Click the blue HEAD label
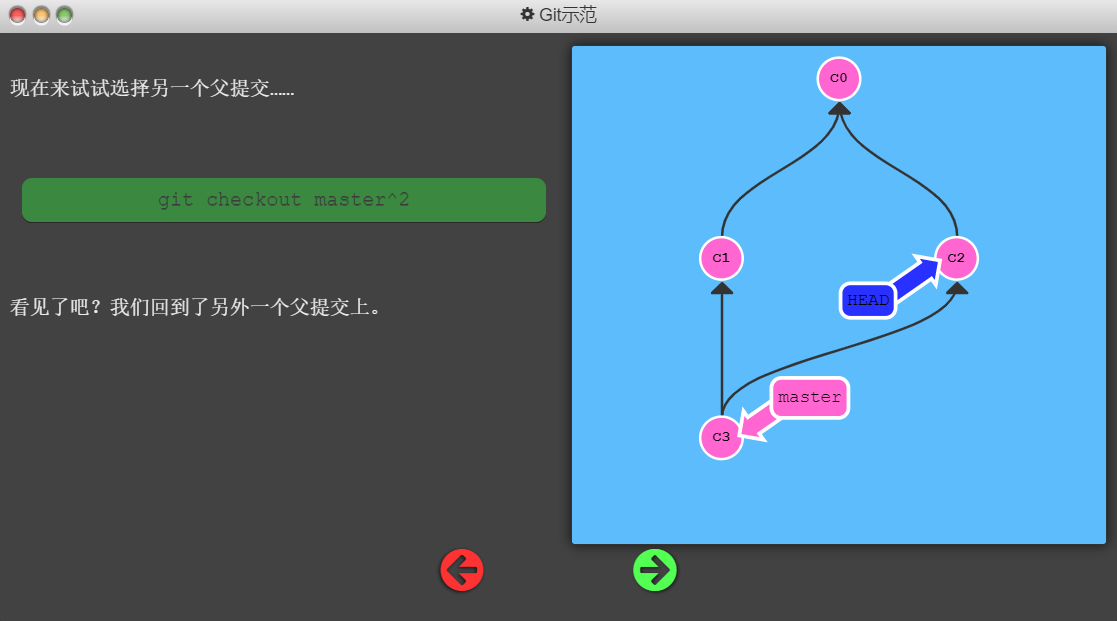 (x=867, y=300)
